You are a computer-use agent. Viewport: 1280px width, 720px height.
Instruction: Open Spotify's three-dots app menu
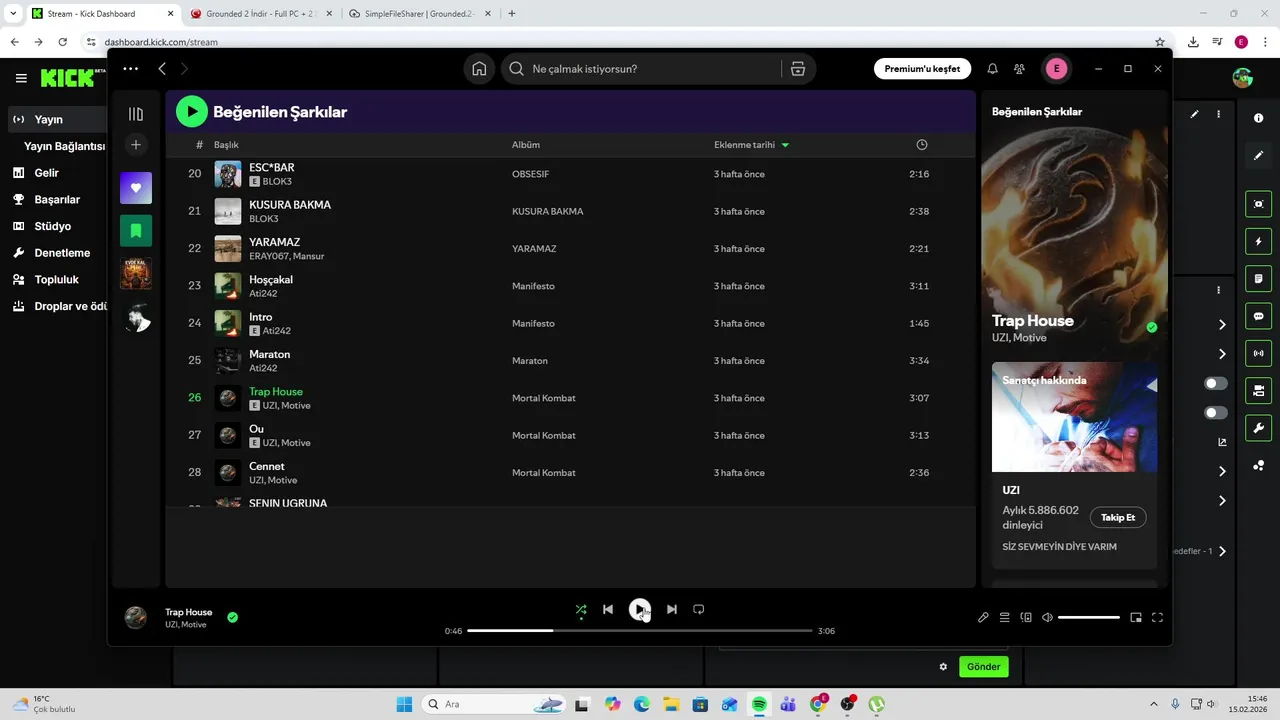tap(130, 69)
